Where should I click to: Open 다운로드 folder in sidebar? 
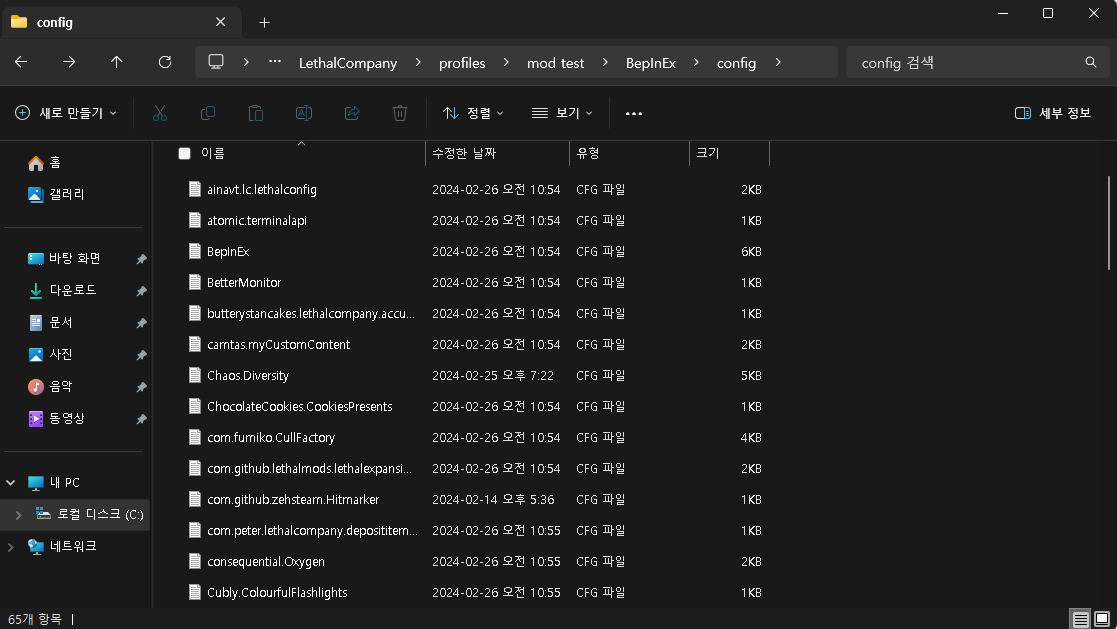[x=73, y=291]
